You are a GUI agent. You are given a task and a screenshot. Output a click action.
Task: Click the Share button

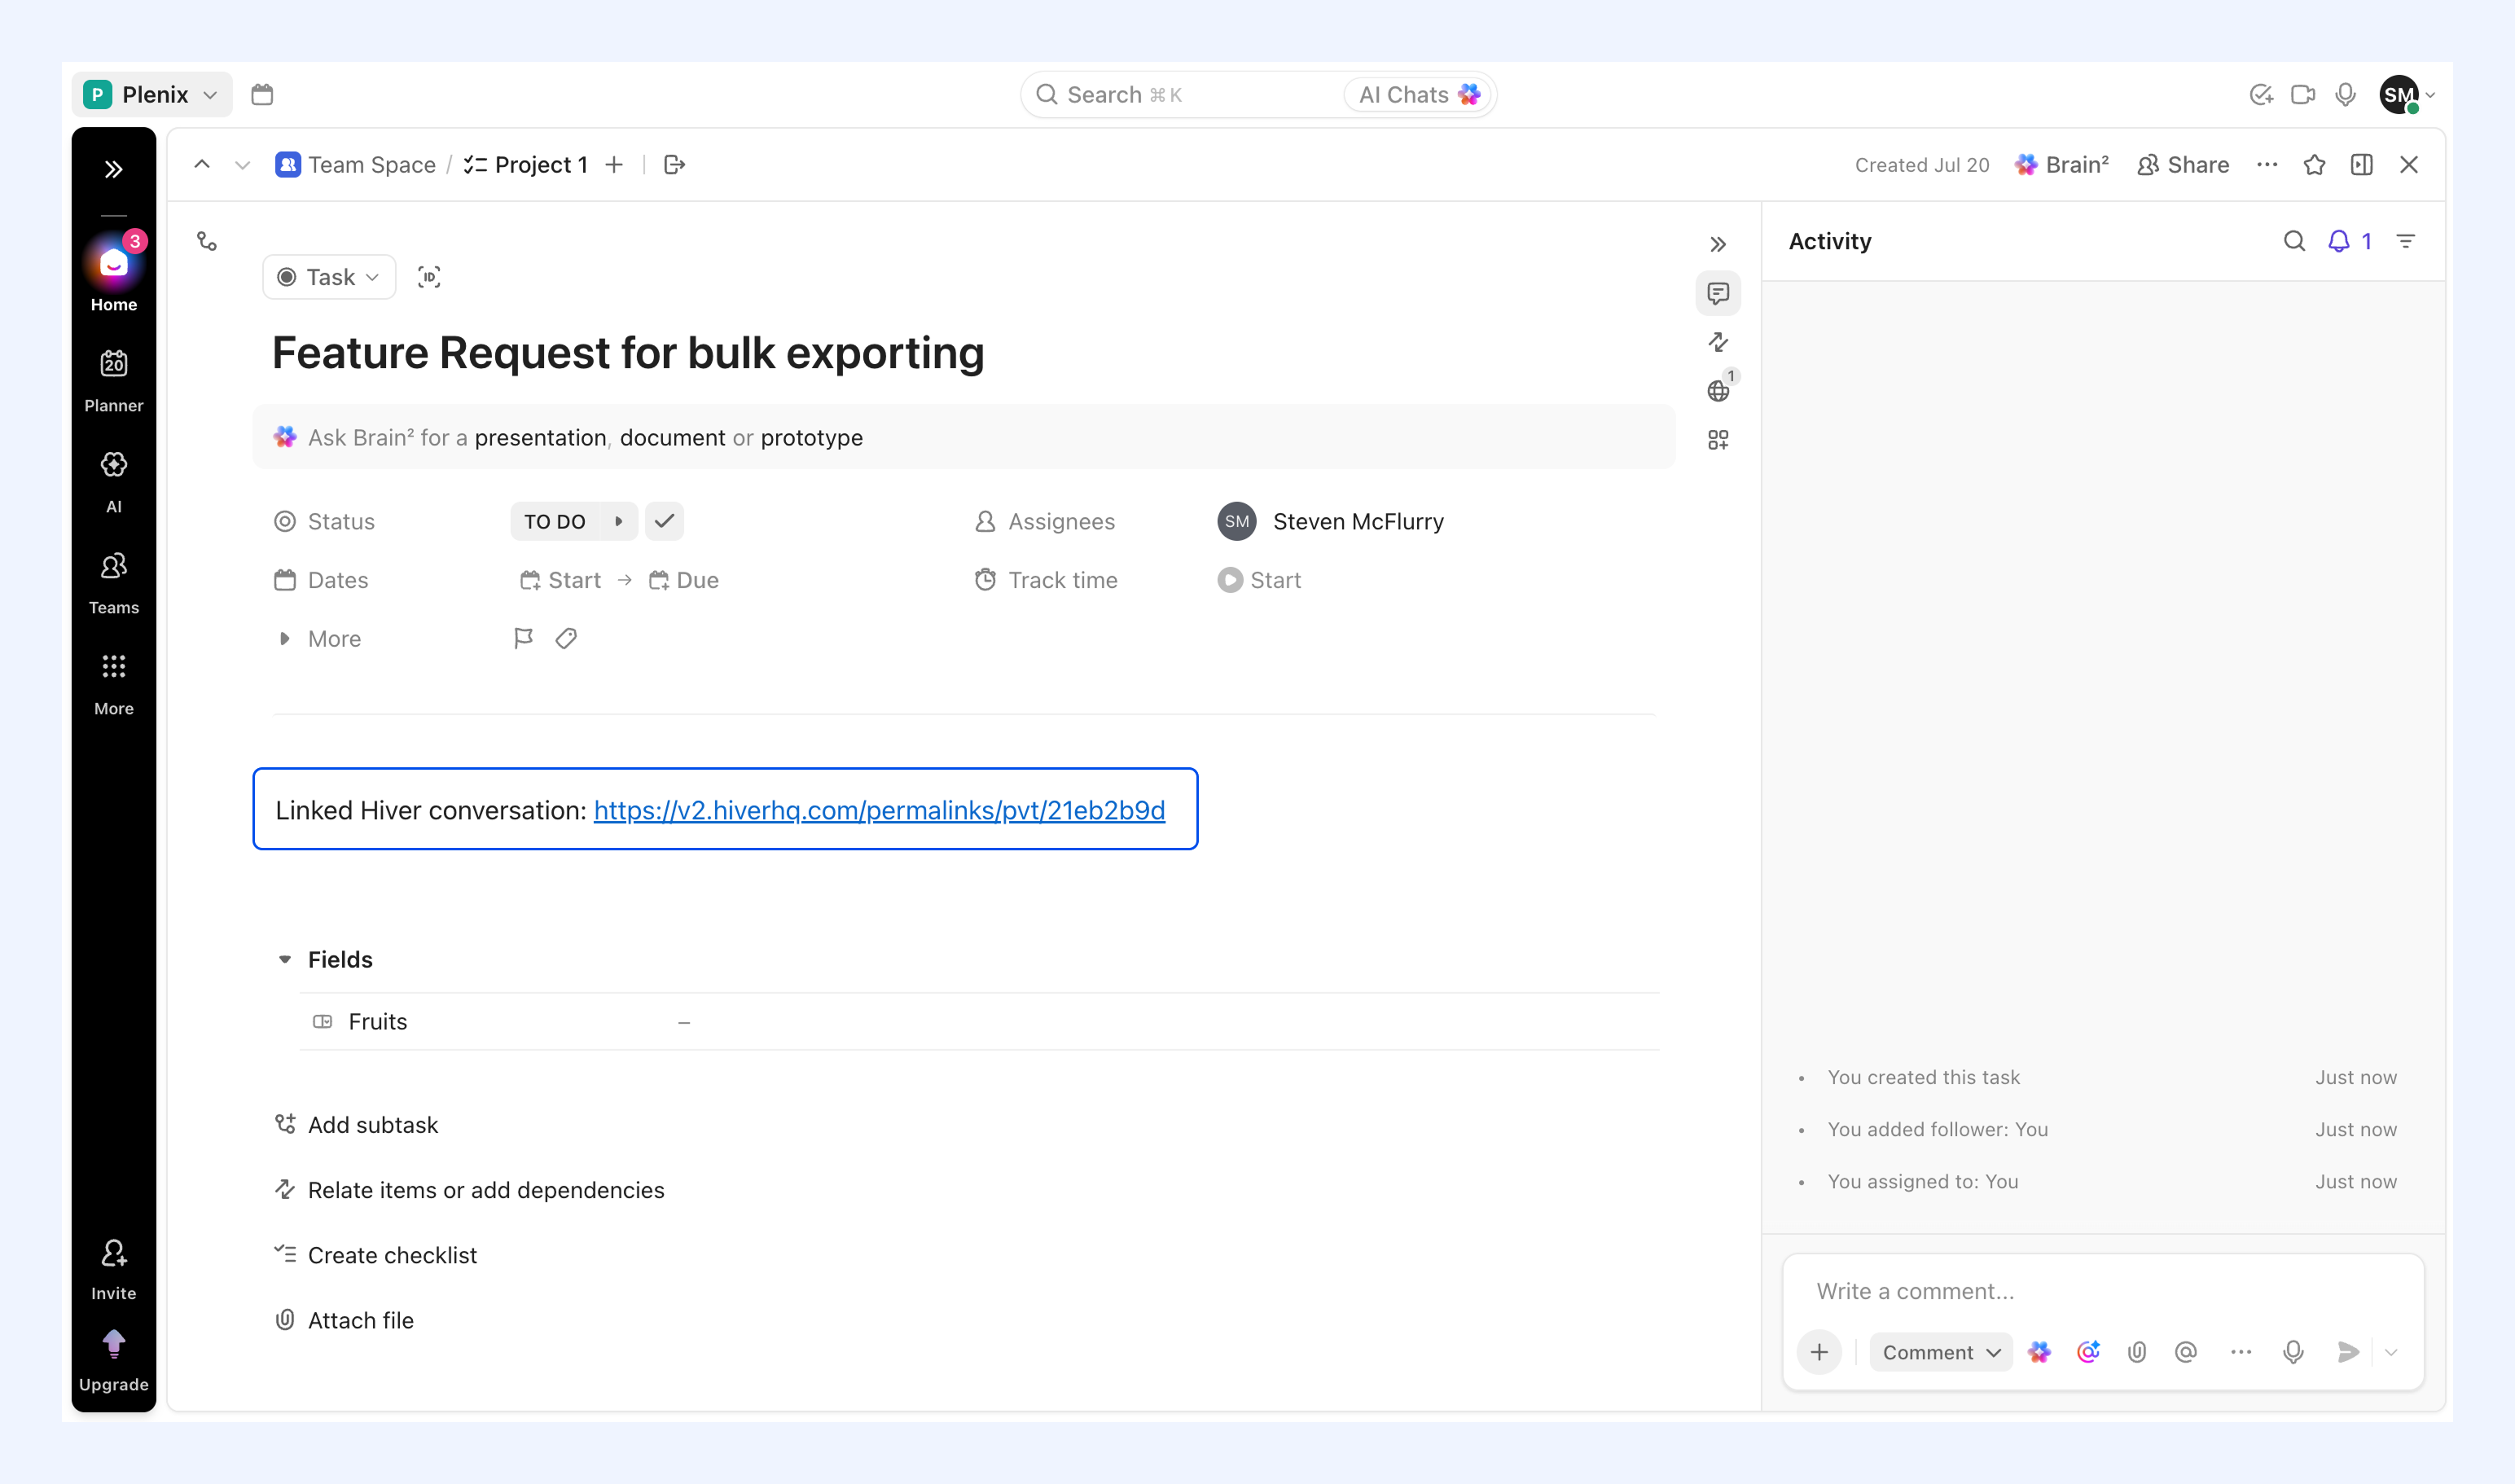click(2183, 164)
